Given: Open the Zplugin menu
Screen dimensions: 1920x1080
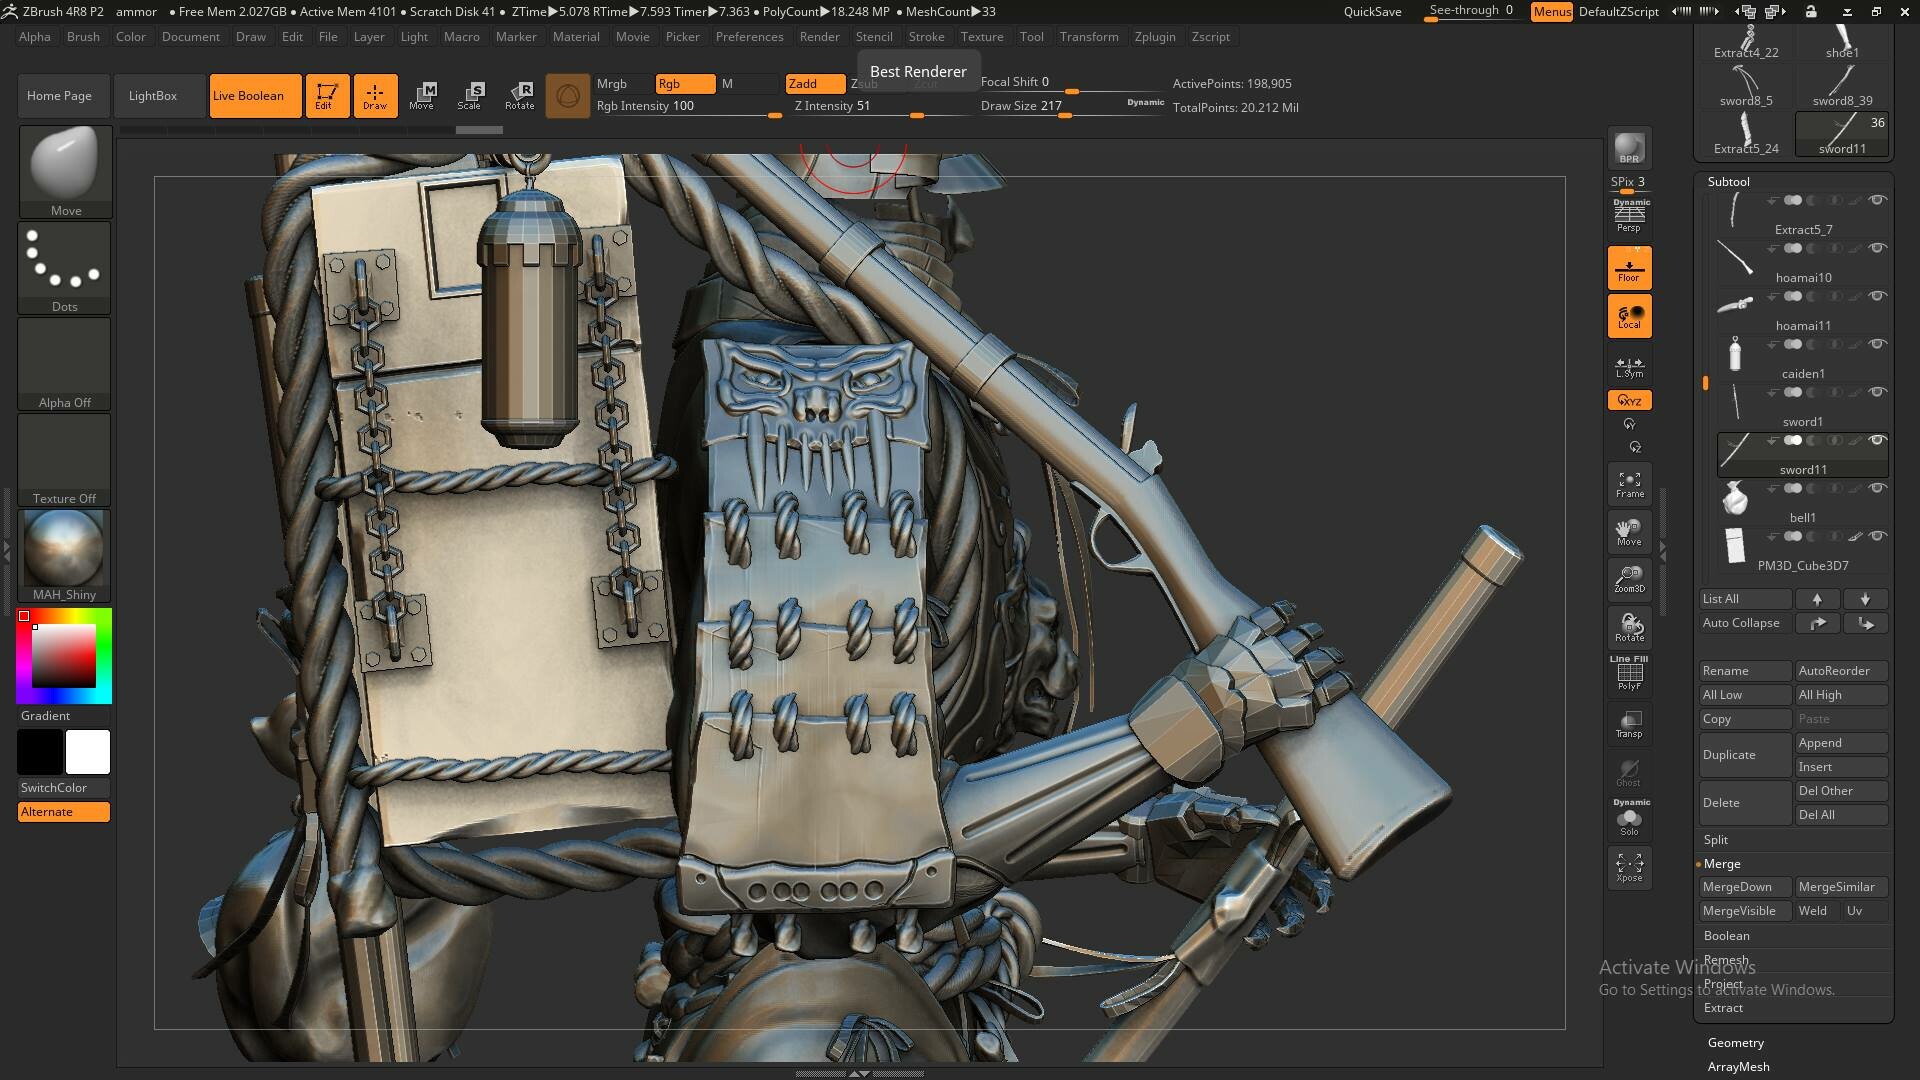Looking at the screenshot, I should point(1154,37).
